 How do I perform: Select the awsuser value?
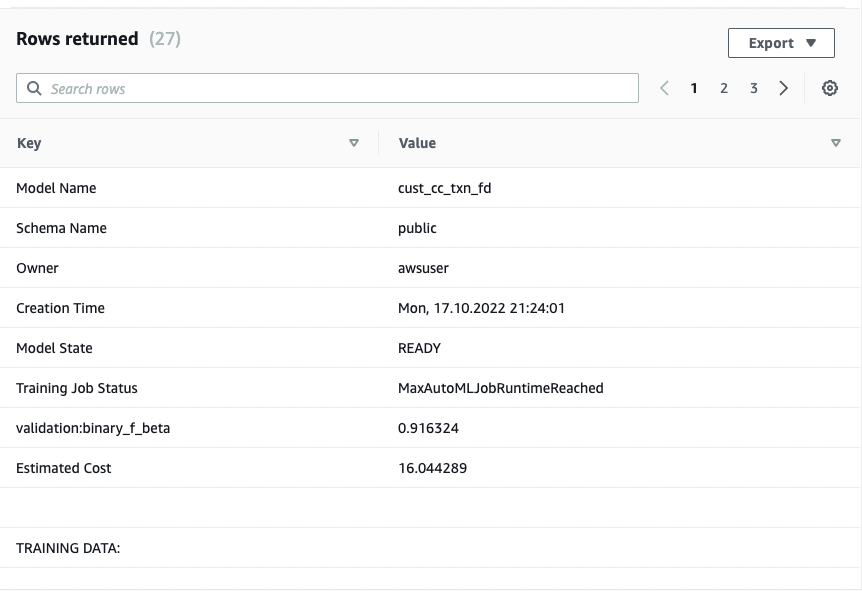(423, 268)
